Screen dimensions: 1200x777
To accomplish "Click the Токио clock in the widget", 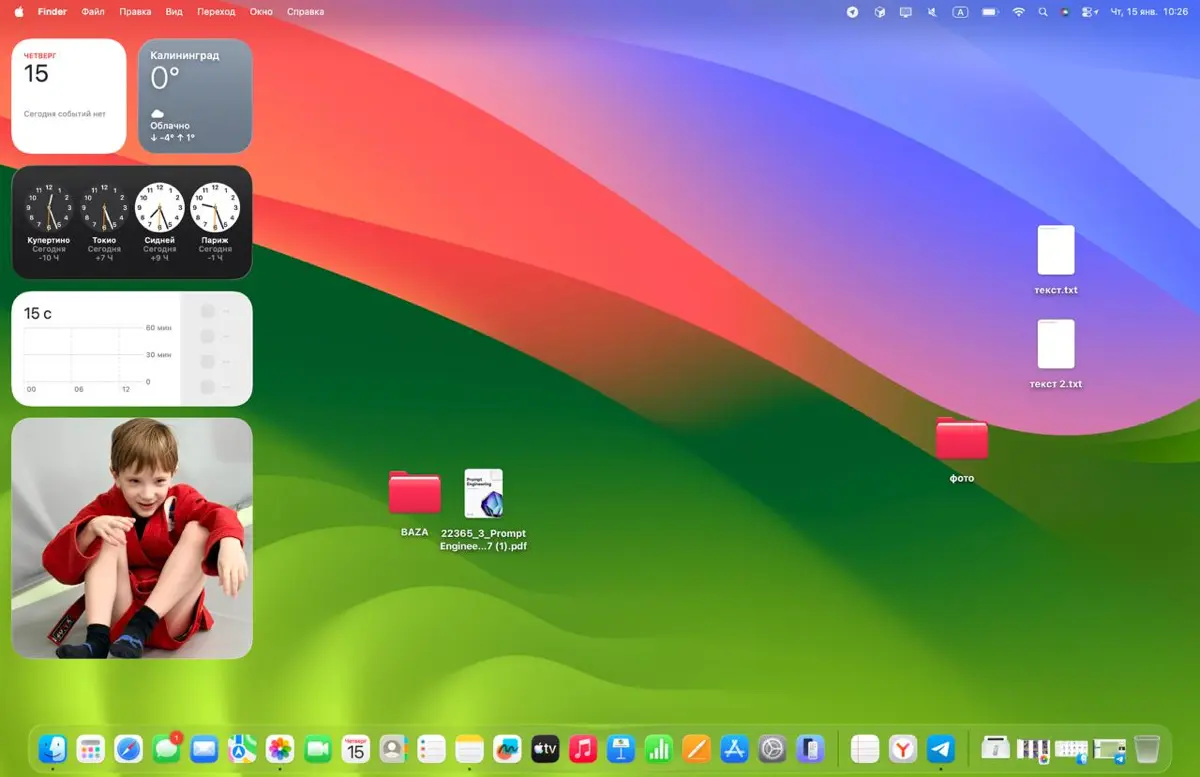I will coord(104,207).
